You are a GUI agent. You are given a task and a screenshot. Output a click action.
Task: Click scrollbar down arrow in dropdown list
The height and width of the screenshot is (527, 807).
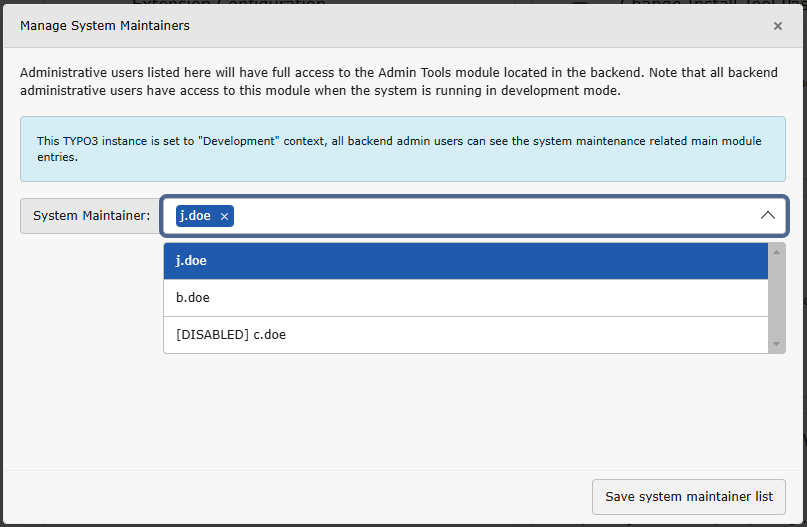[x=776, y=344]
